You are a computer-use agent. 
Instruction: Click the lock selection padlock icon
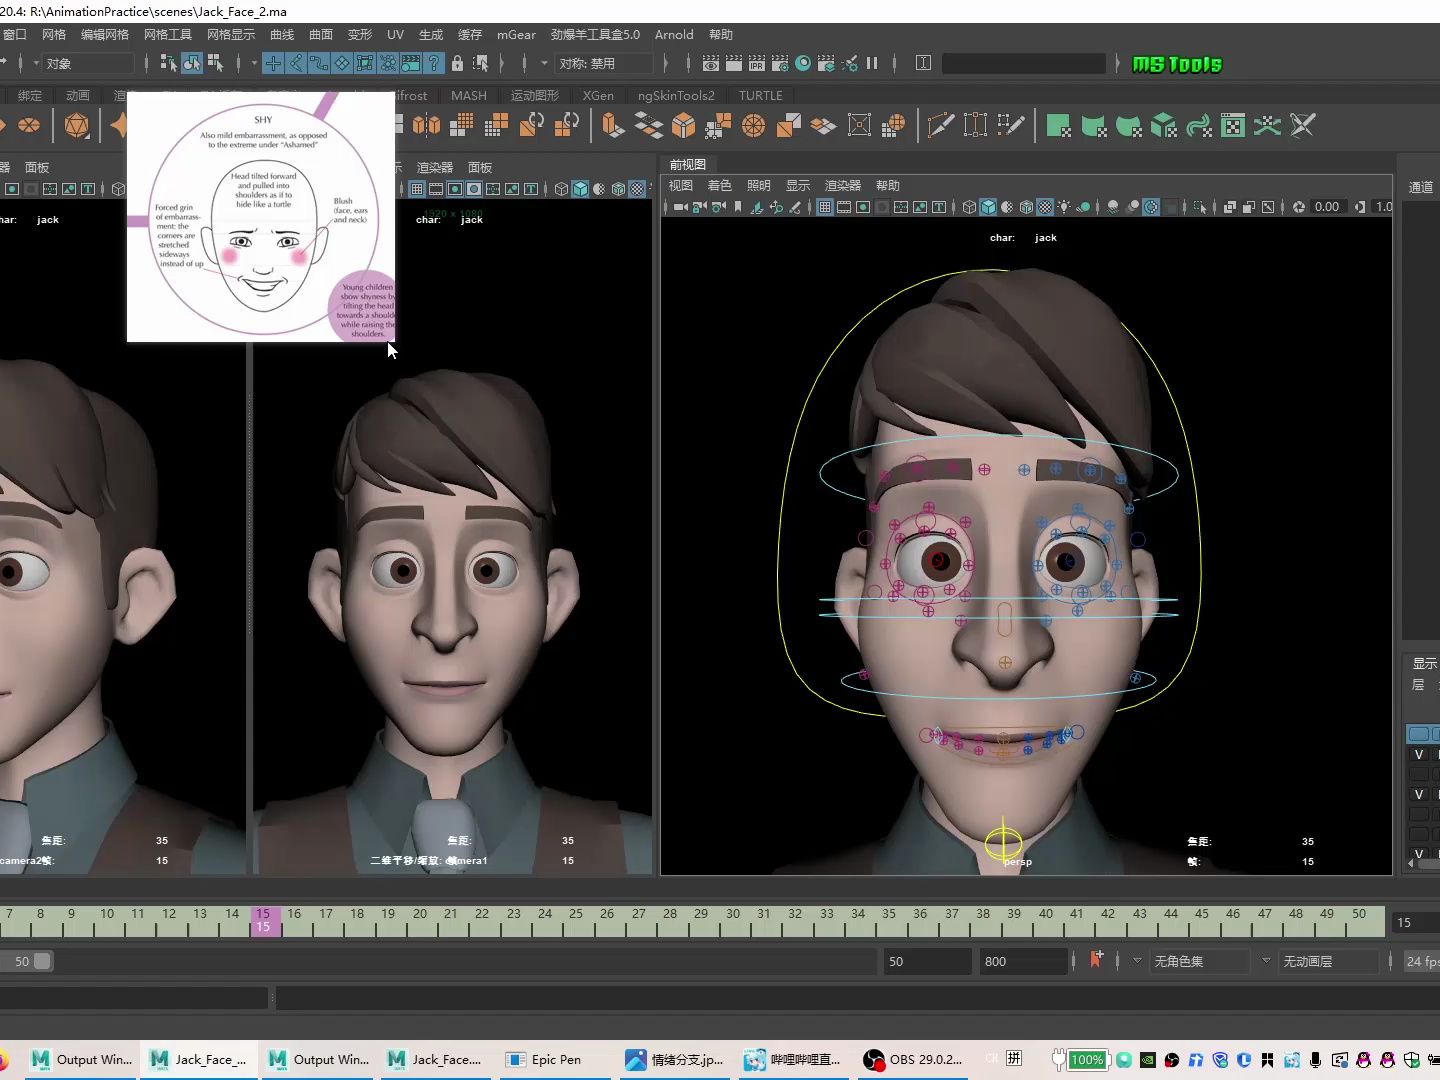[x=457, y=63]
